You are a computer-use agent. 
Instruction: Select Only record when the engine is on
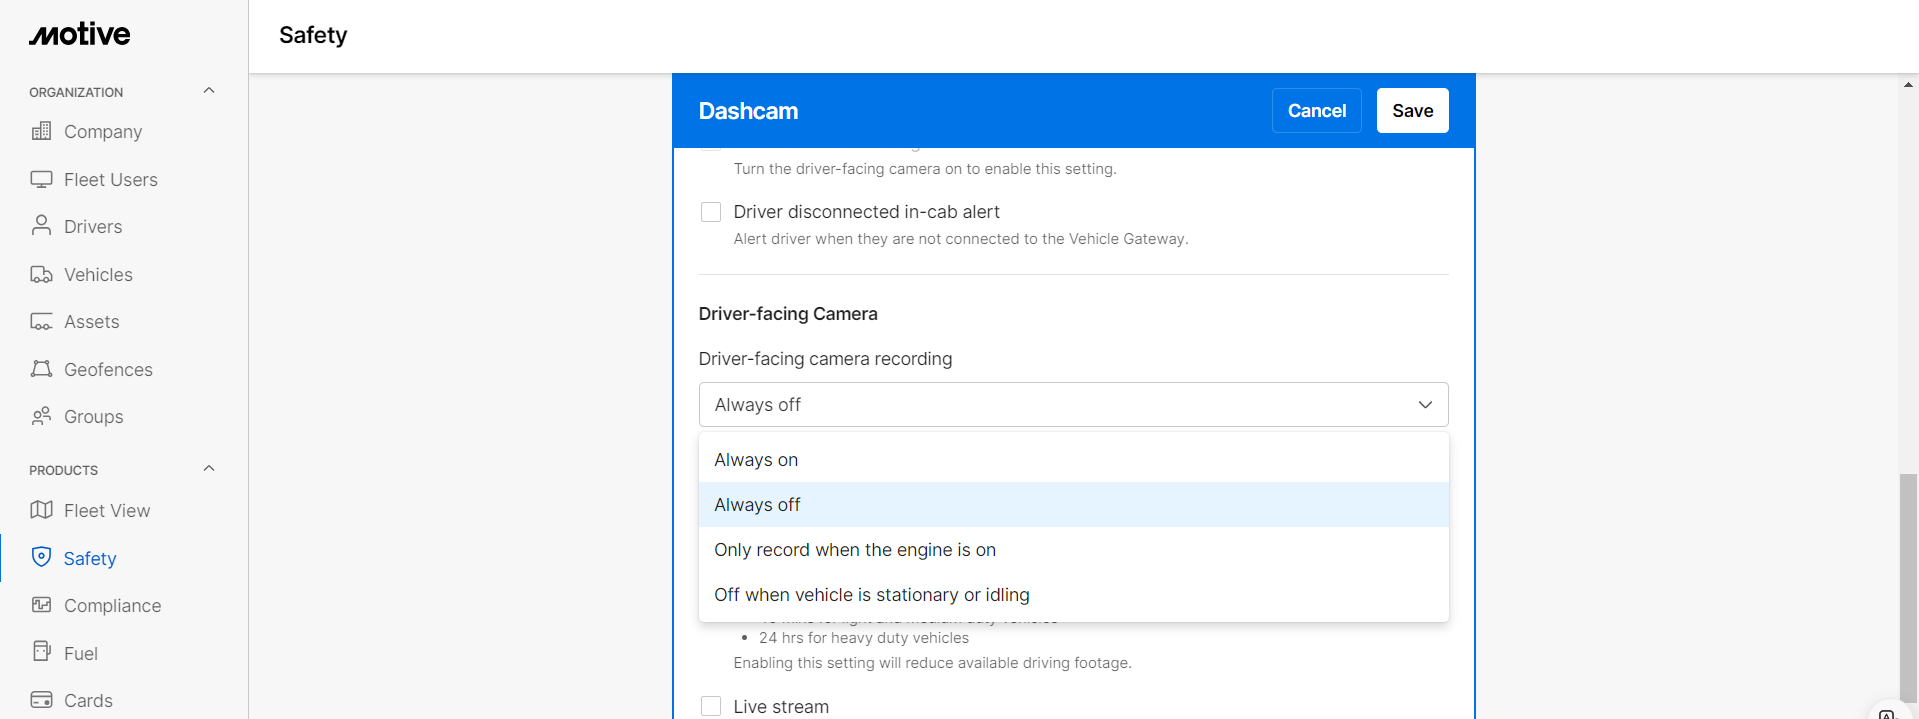[855, 550]
